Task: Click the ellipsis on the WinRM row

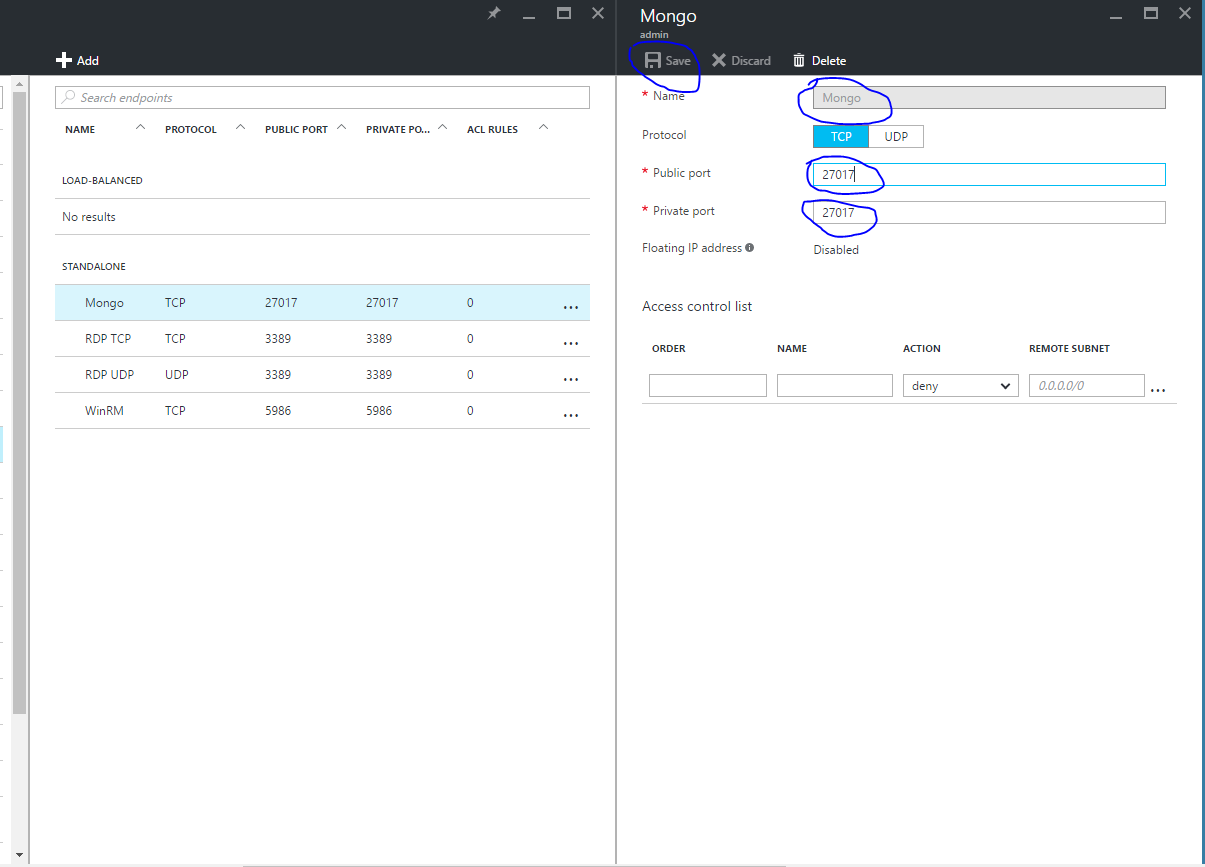Action: [570, 414]
